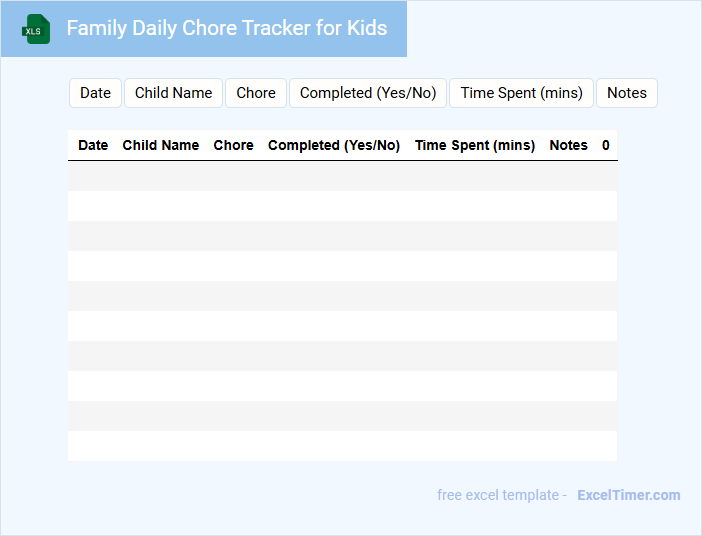Select the Chore table column header
The width and height of the screenshot is (702, 536).
coord(233,145)
